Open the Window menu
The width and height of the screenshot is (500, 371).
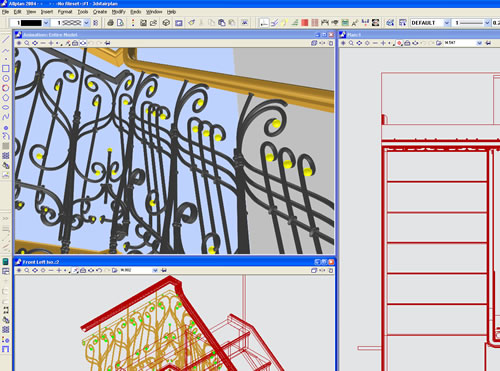(154, 12)
